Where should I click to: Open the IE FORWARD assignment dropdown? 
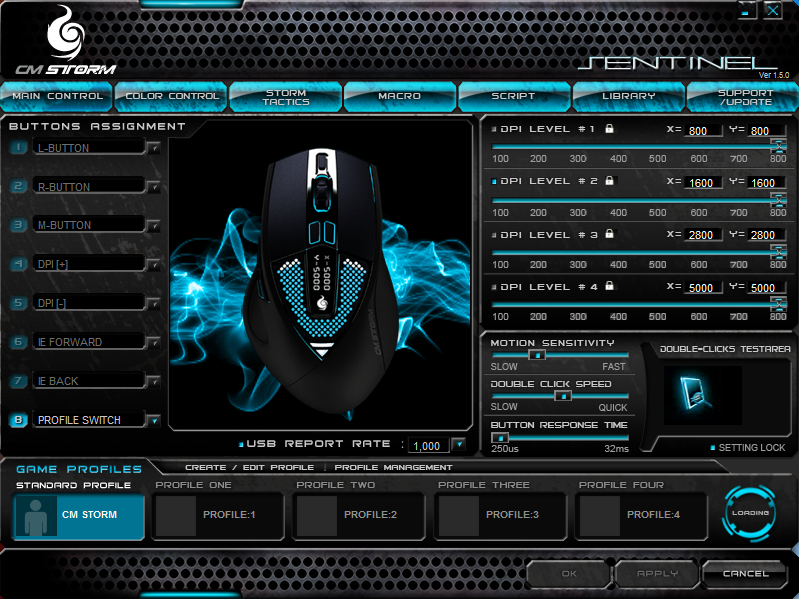click(153, 342)
